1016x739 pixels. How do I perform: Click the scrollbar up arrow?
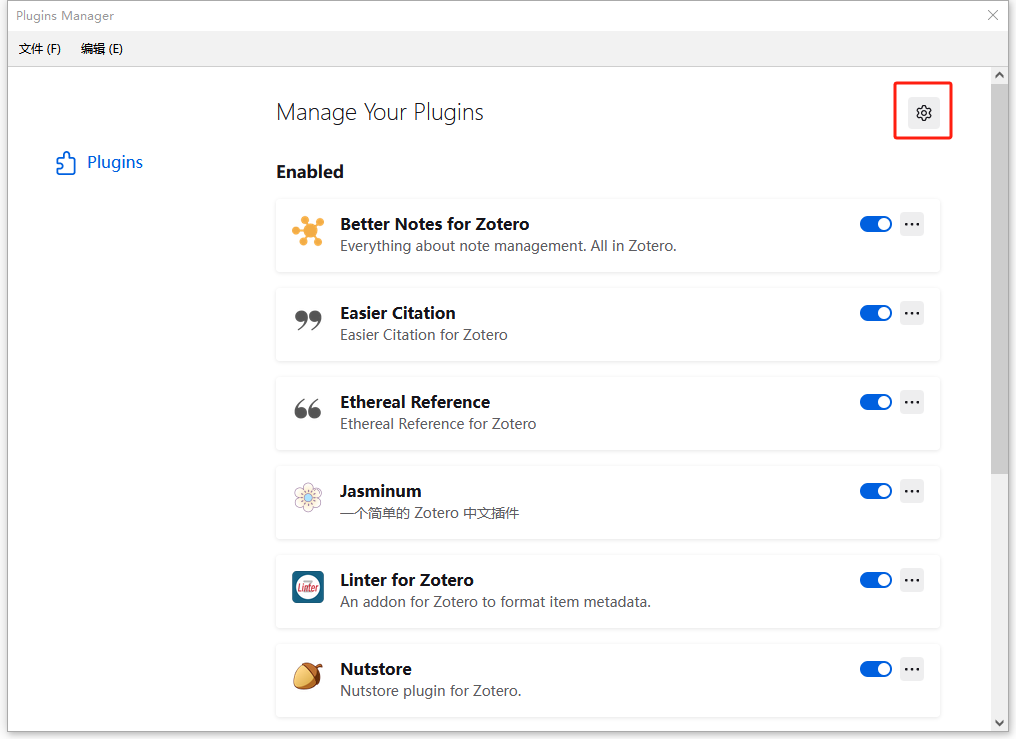[999, 75]
